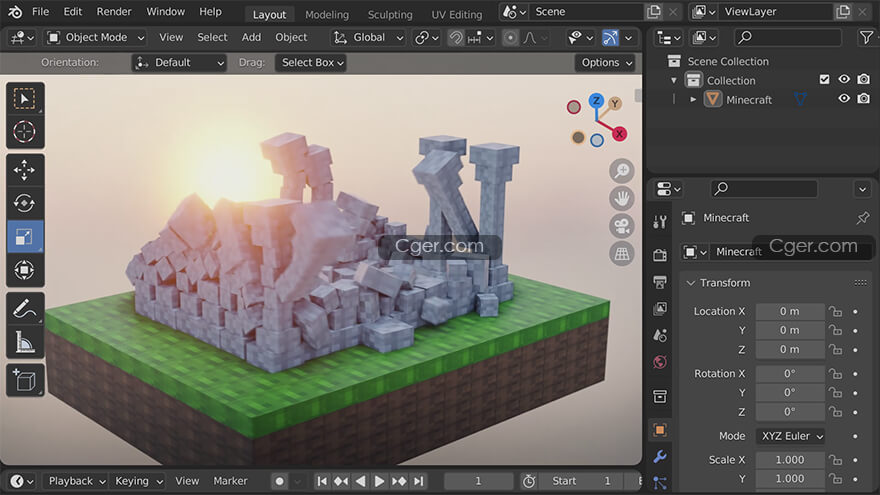Open the Output properties tab

tap(660, 282)
